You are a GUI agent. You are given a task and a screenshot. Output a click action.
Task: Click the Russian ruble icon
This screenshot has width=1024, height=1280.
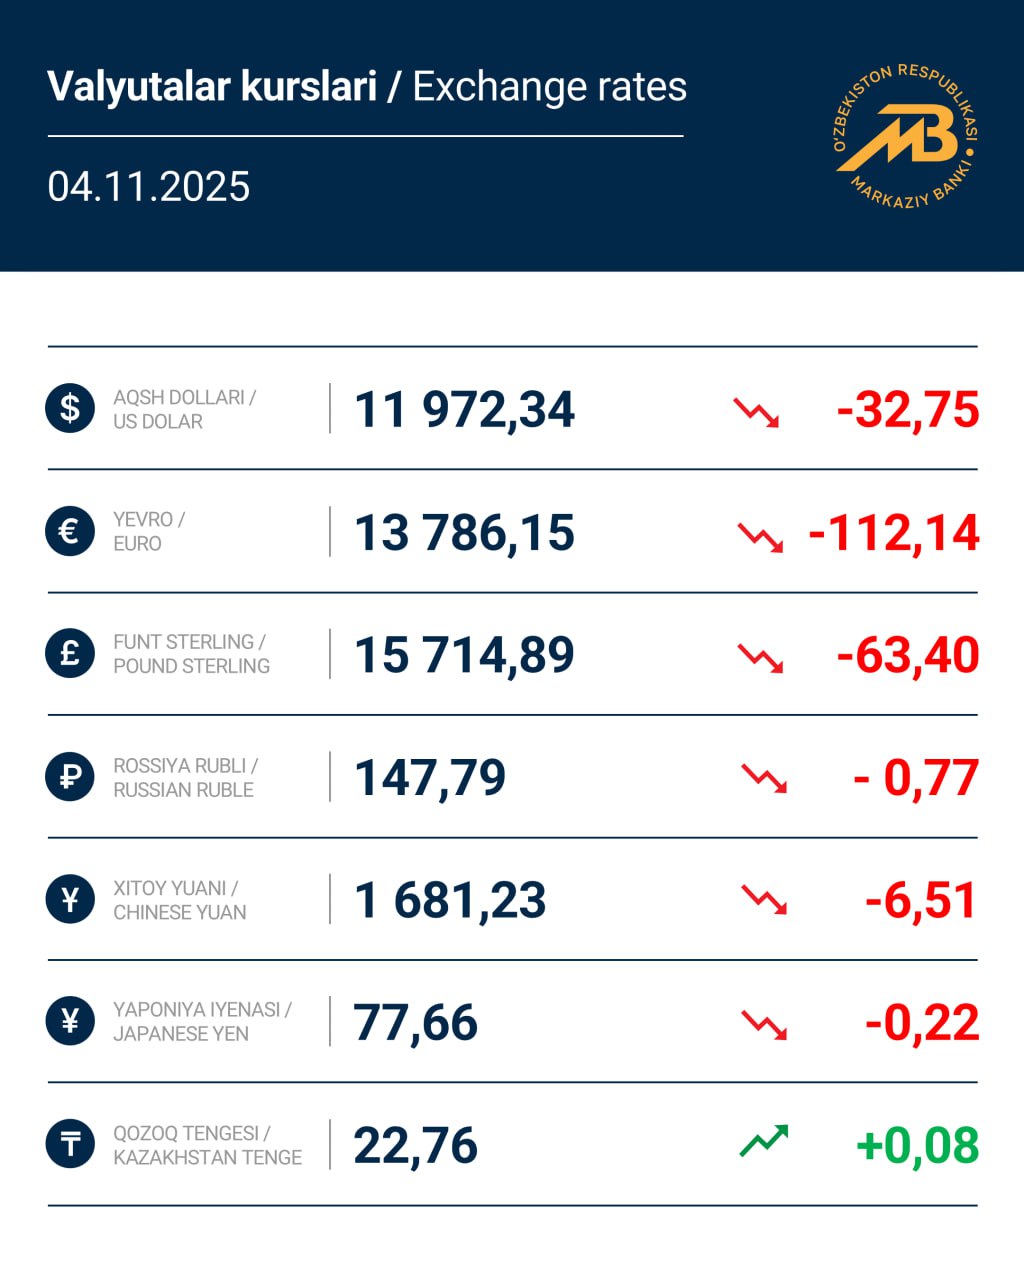[x=70, y=777]
